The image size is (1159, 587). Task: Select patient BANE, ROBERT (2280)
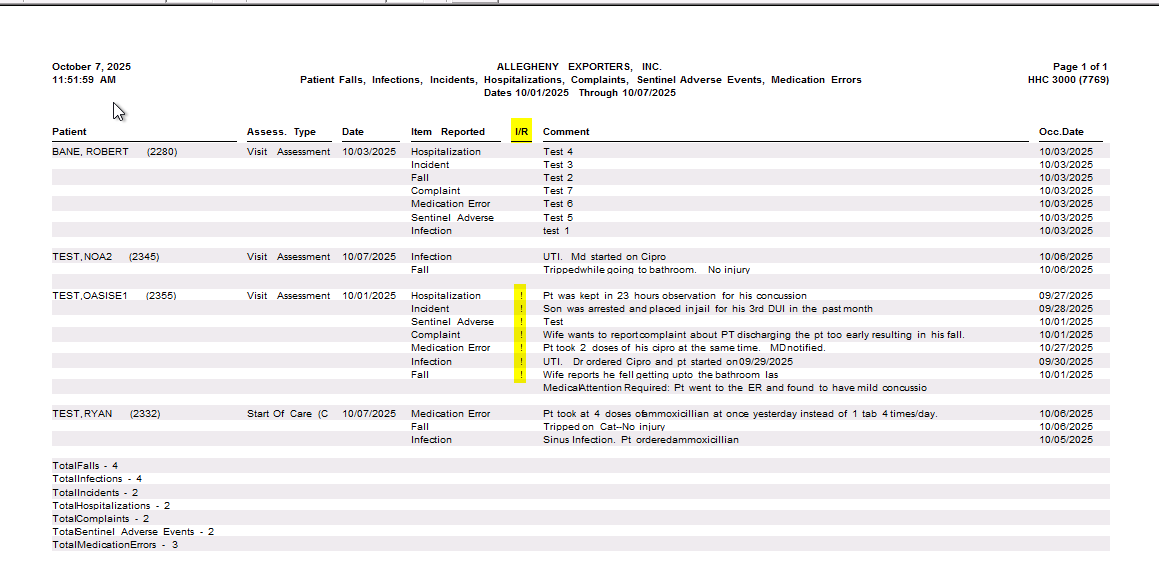pyautogui.click(x=114, y=152)
